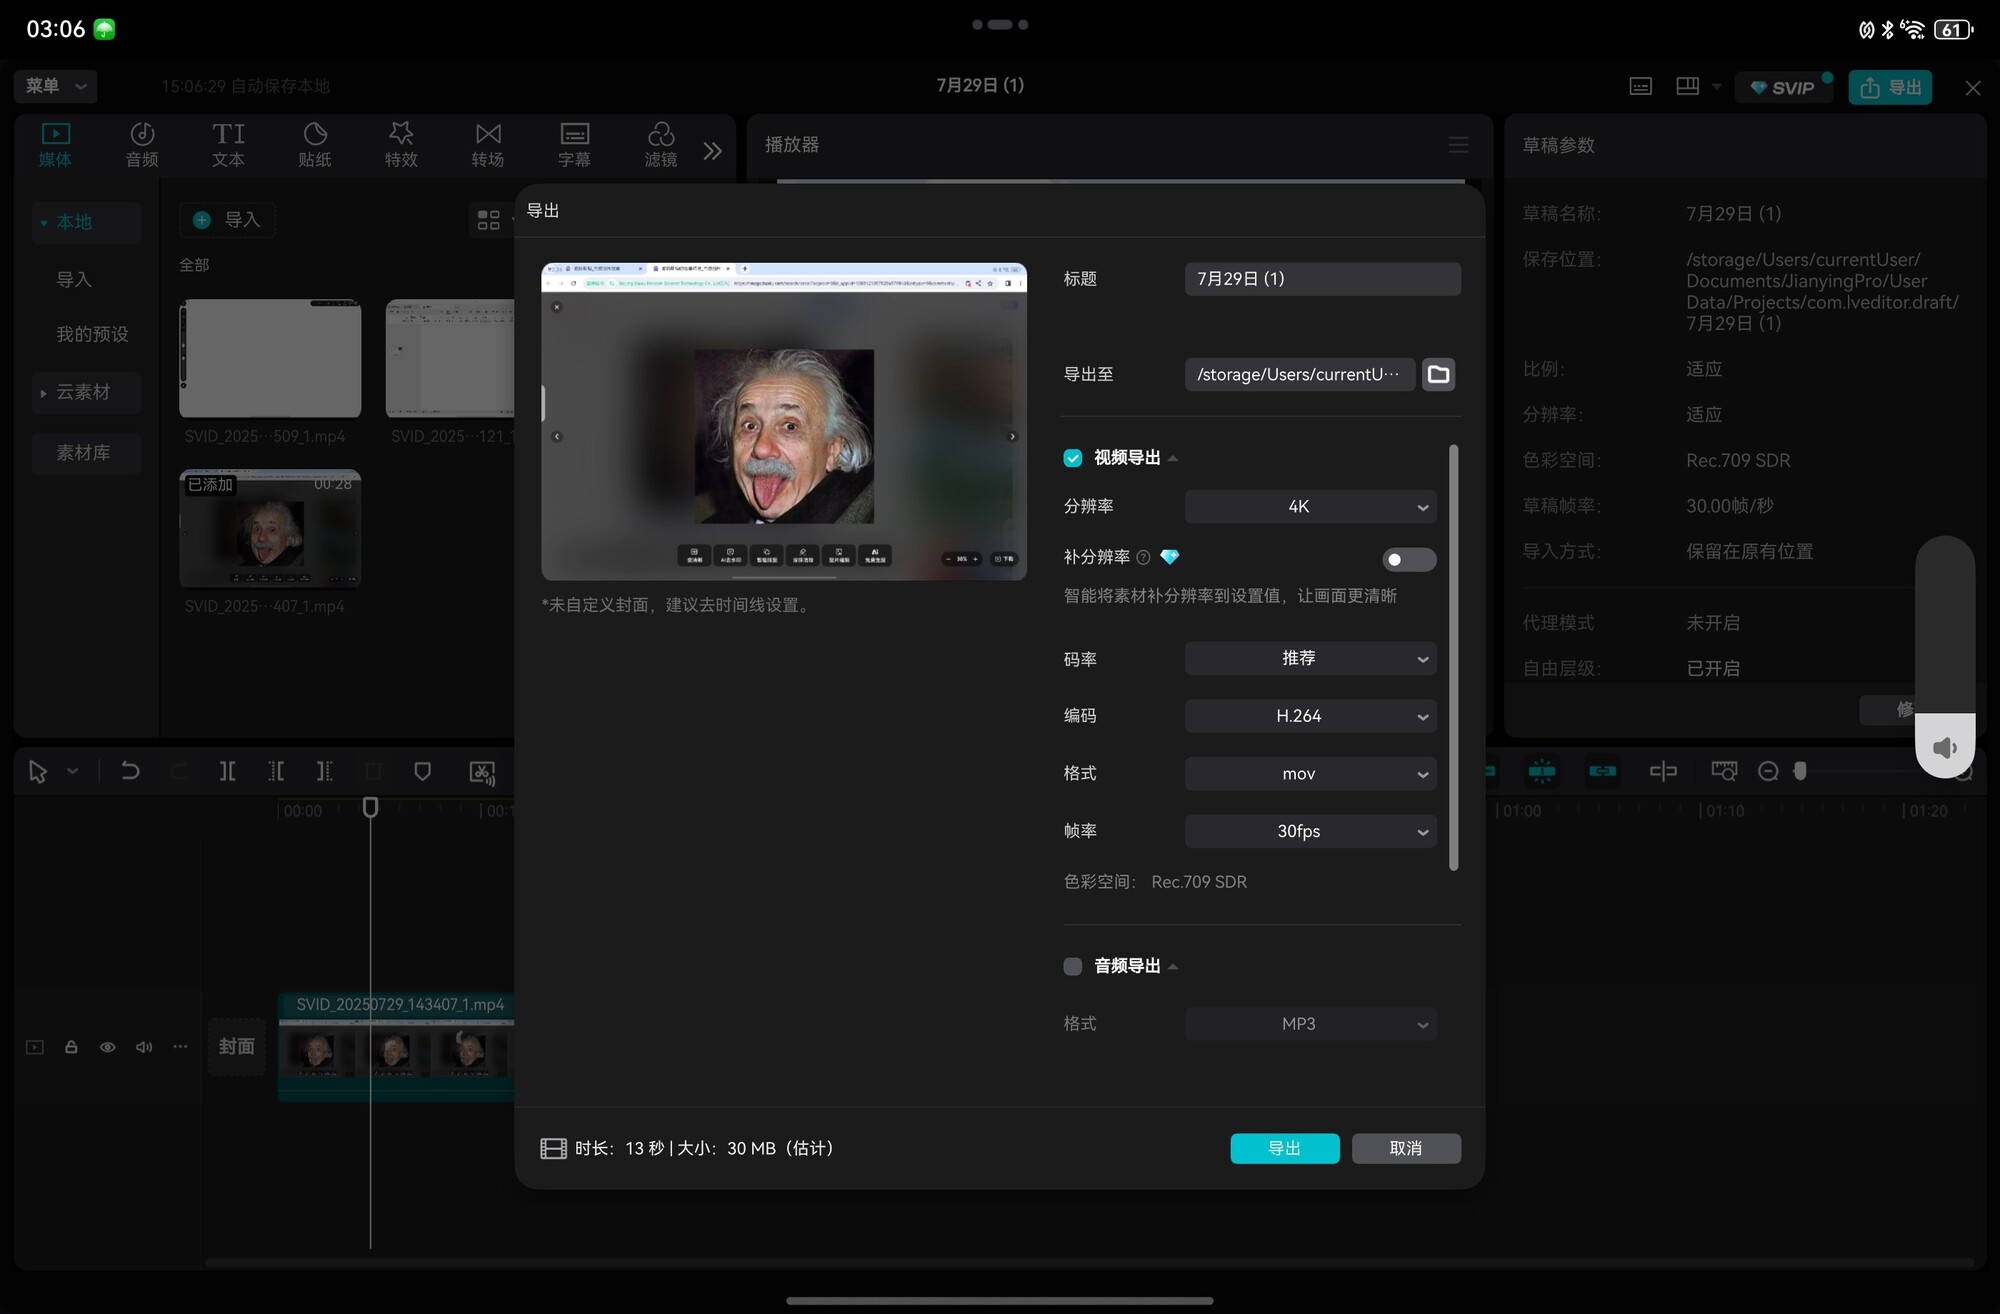Open the 音频 (Audio) tab
The height and width of the screenshot is (1314, 2000).
point(142,145)
